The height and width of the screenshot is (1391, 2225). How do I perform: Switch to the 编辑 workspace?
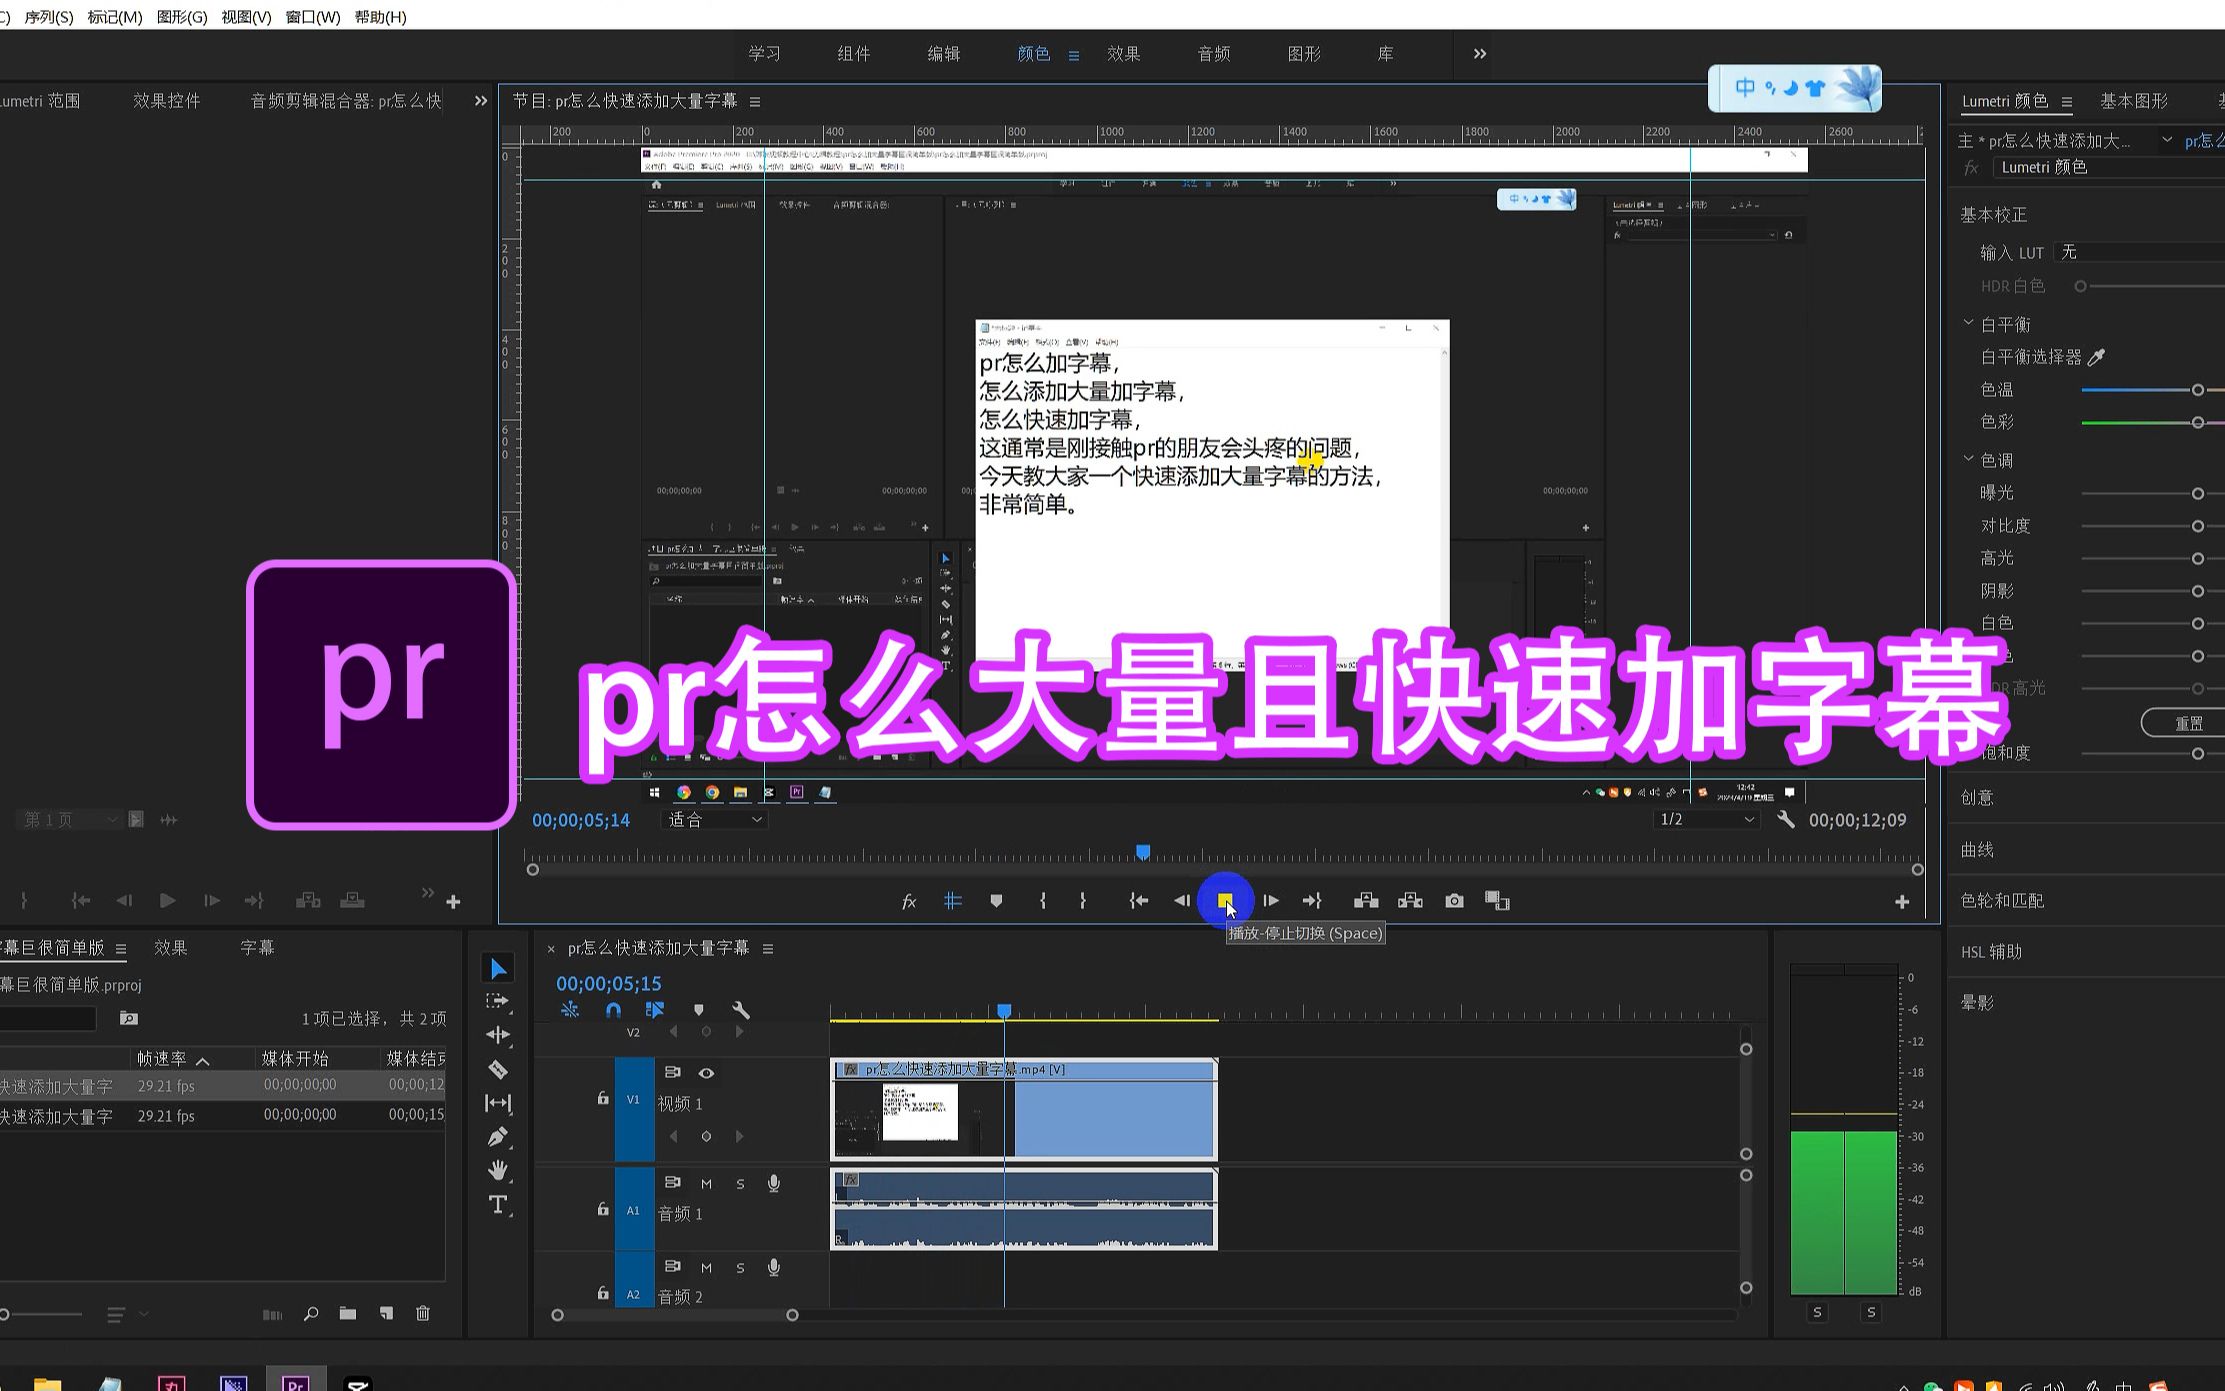click(x=944, y=54)
